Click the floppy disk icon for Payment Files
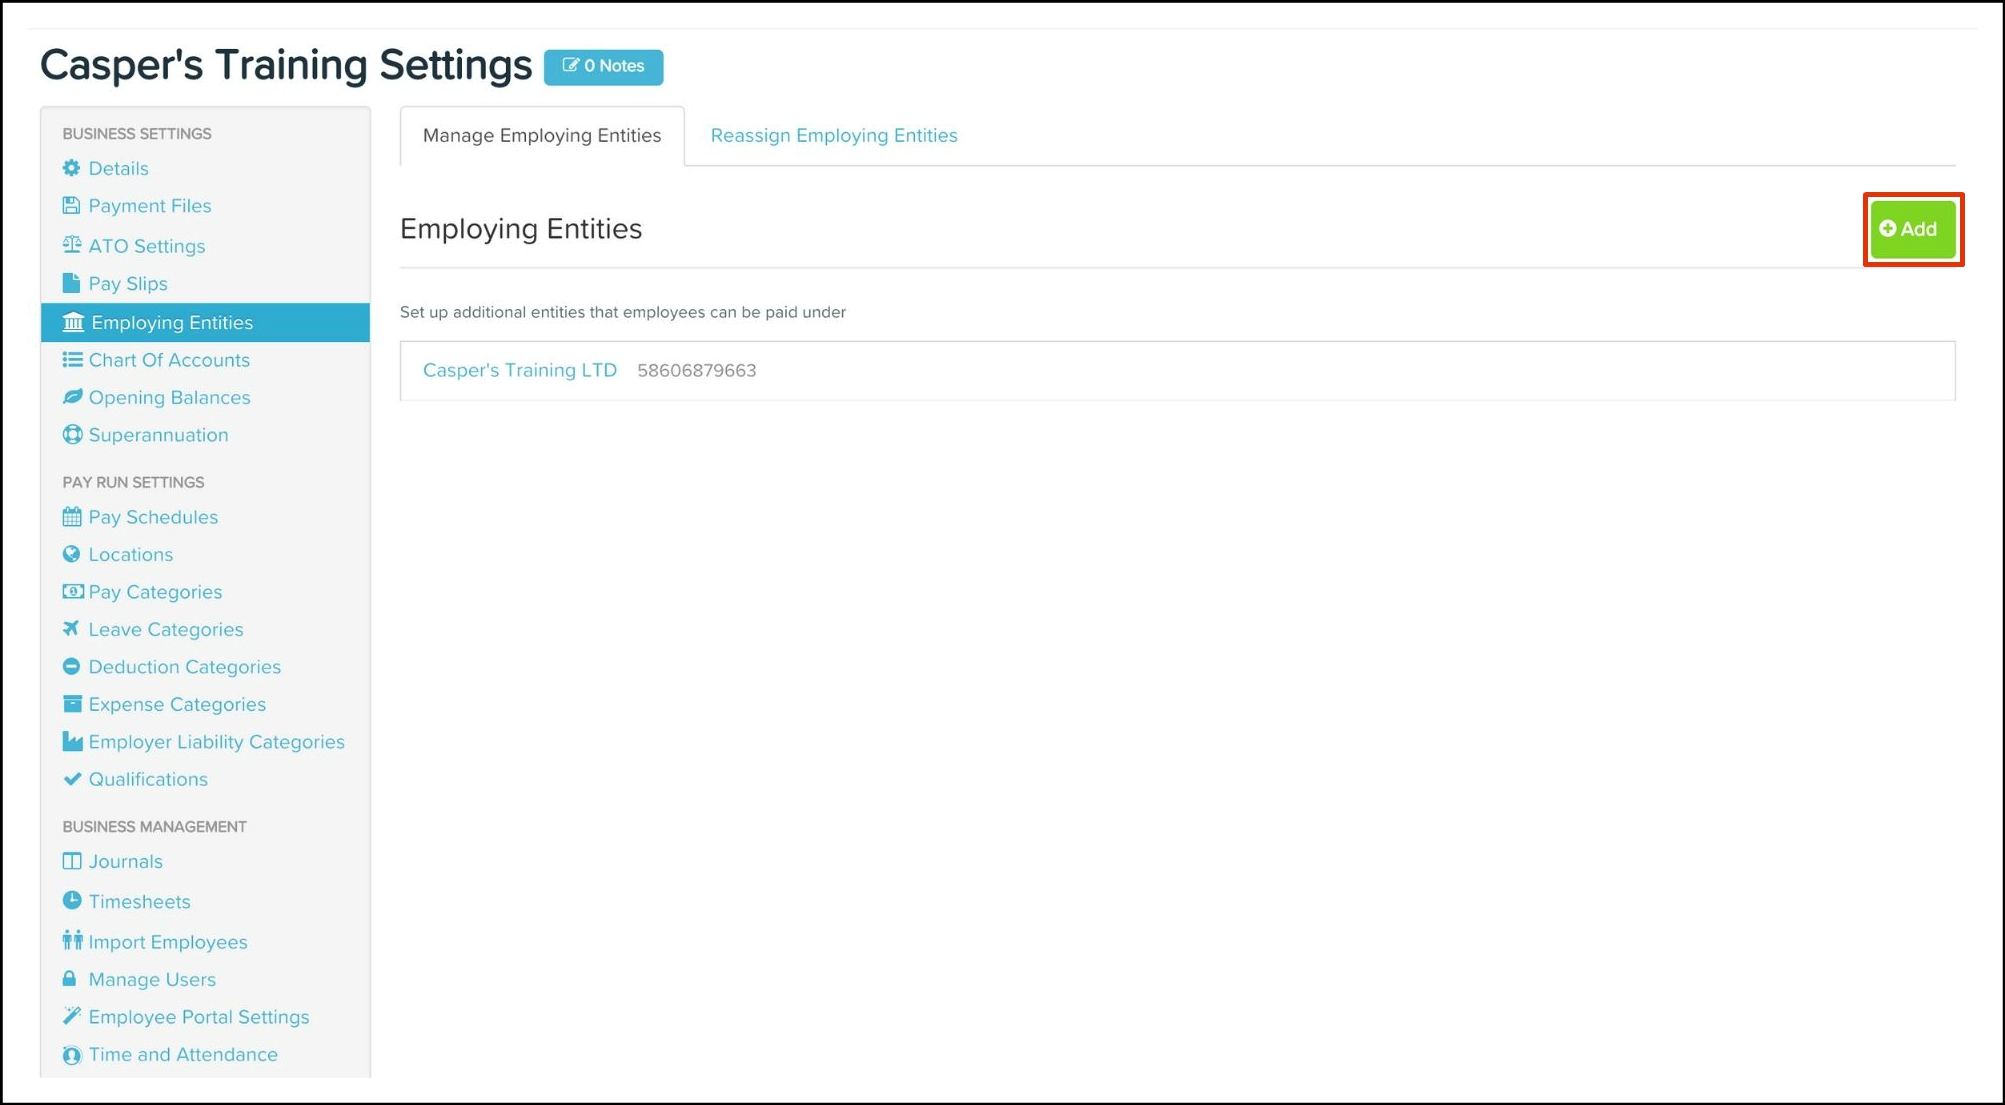Screen dimensions: 2005x1105 [71, 205]
